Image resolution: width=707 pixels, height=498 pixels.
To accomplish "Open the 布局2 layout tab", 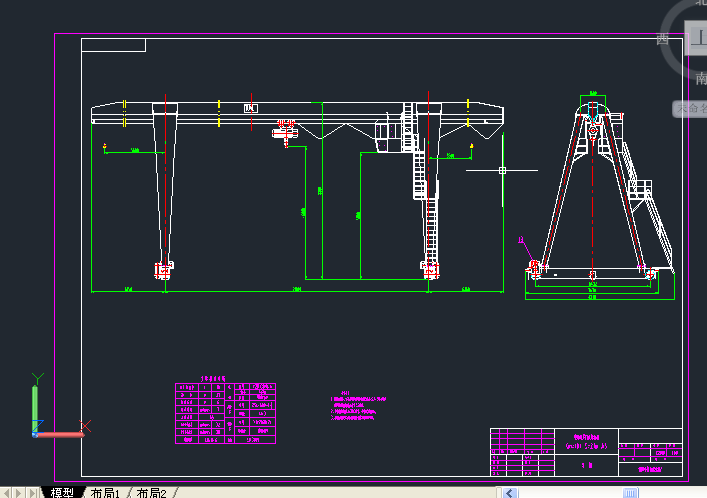I will point(152,493).
